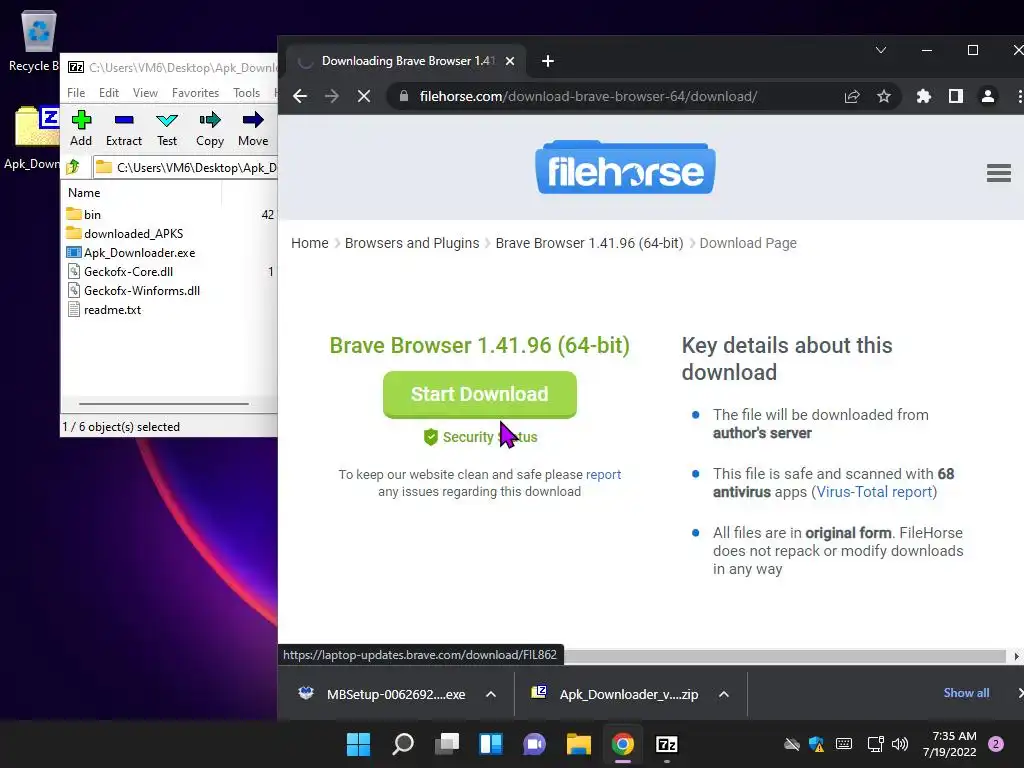1024x768 pixels.
Task: Bookmark this page with the star icon
Action: [884, 97]
